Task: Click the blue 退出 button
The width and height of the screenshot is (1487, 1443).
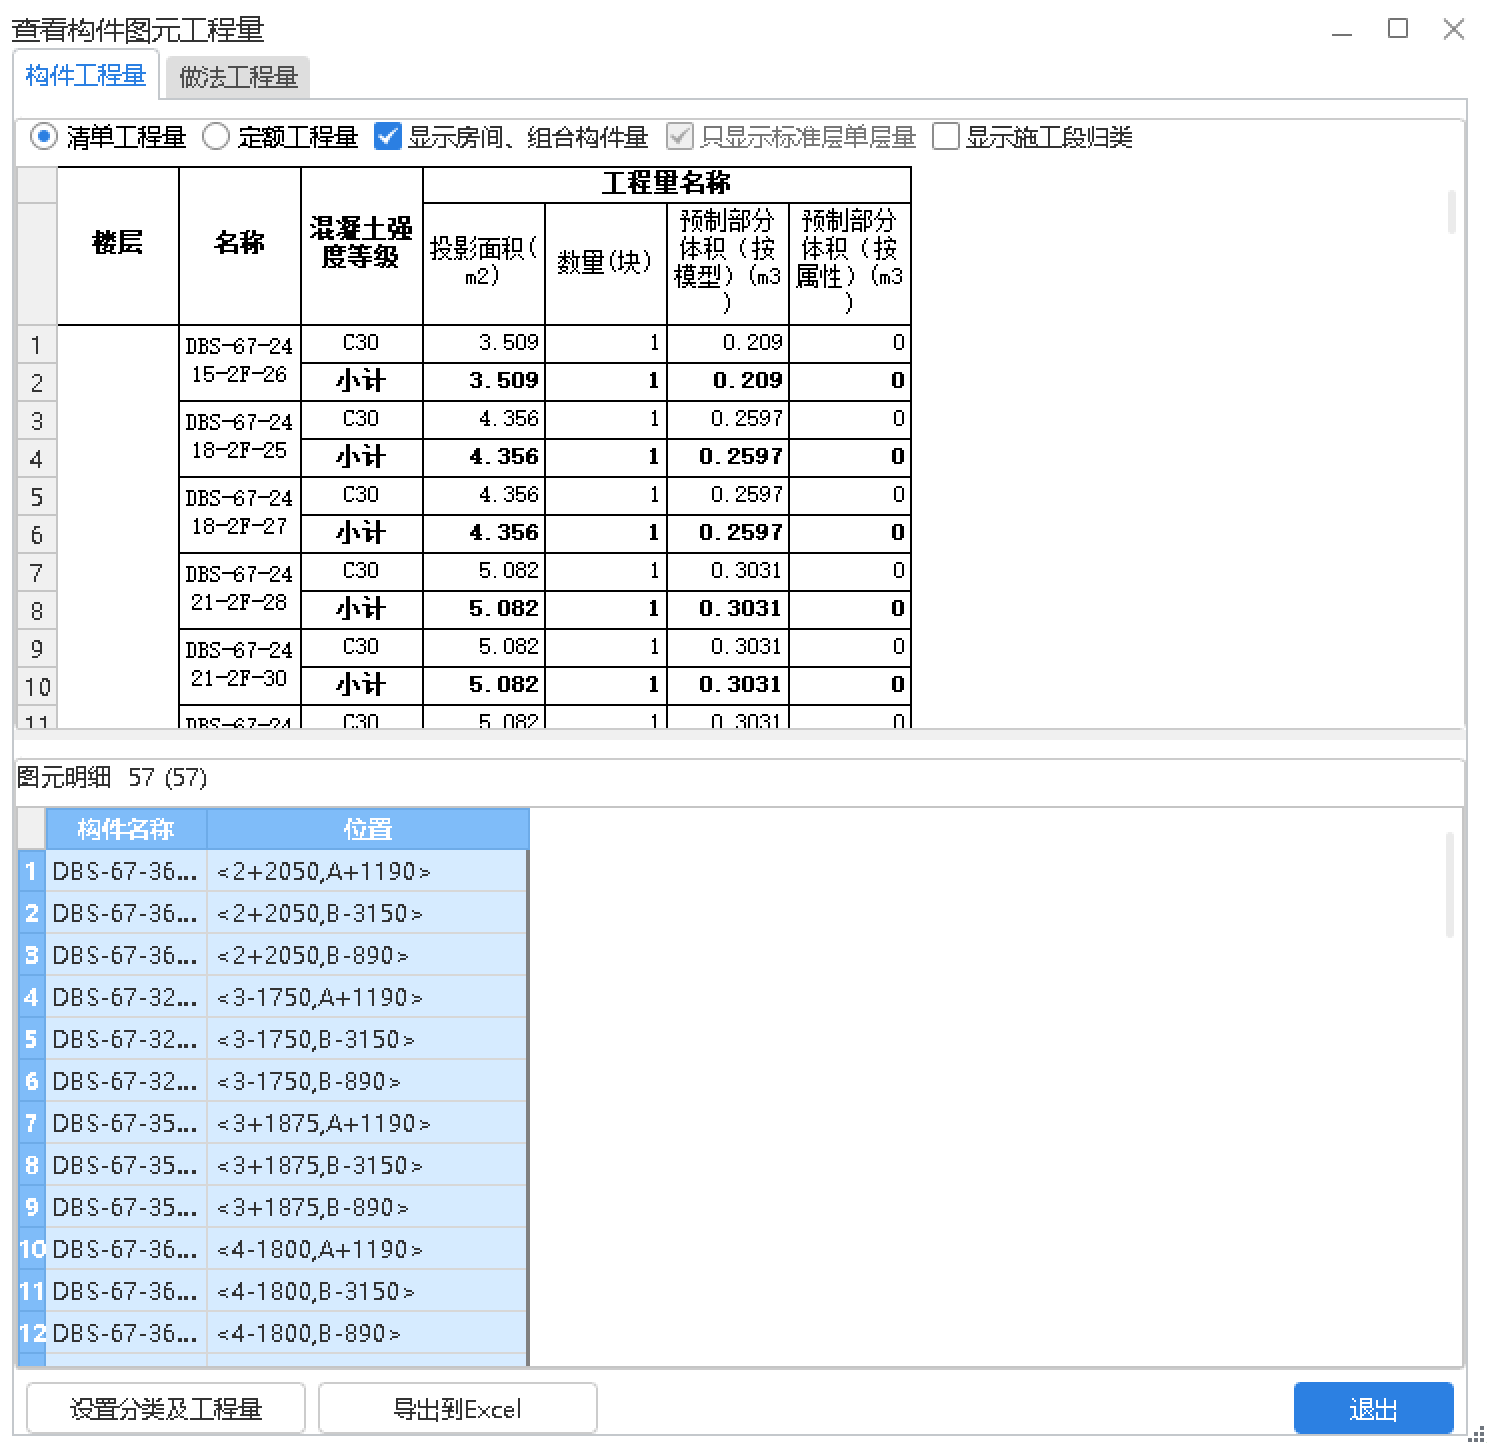Action: click(x=1373, y=1409)
